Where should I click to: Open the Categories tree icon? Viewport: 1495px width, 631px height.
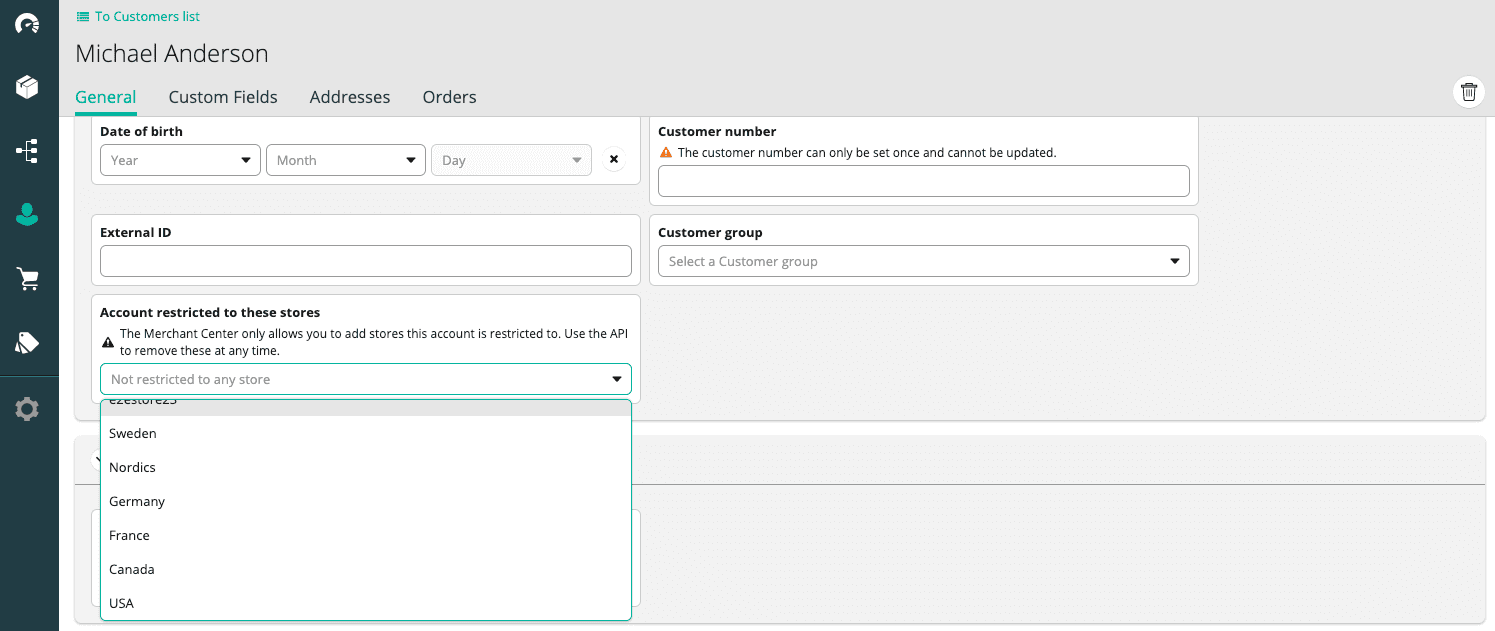coord(28,150)
